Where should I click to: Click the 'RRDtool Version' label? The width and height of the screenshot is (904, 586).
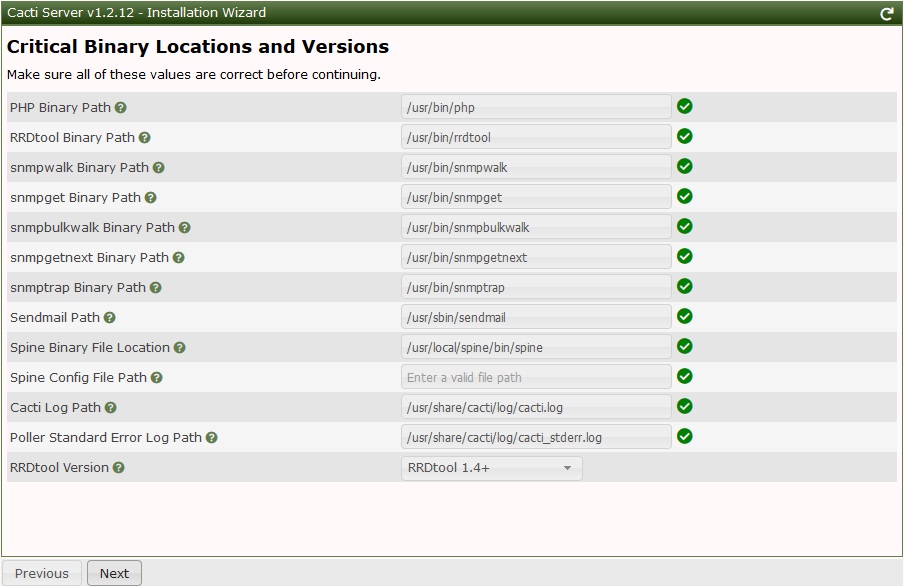59,468
